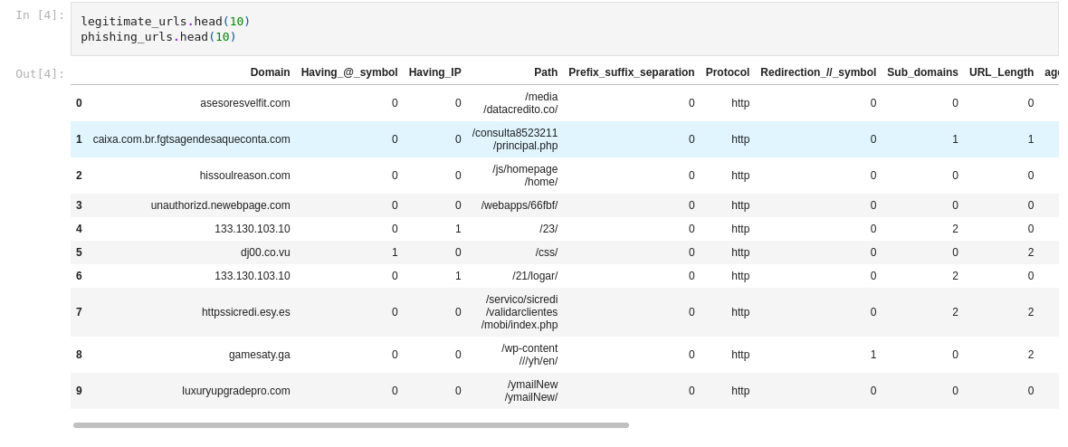Click the Having_@_symbol column header
This screenshot has height=447, width=1068.
pos(349,73)
